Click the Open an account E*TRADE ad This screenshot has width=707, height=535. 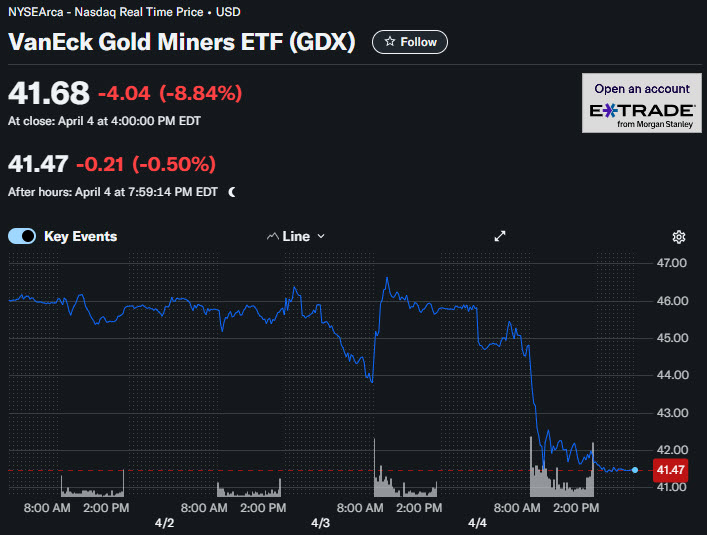pos(641,102)
